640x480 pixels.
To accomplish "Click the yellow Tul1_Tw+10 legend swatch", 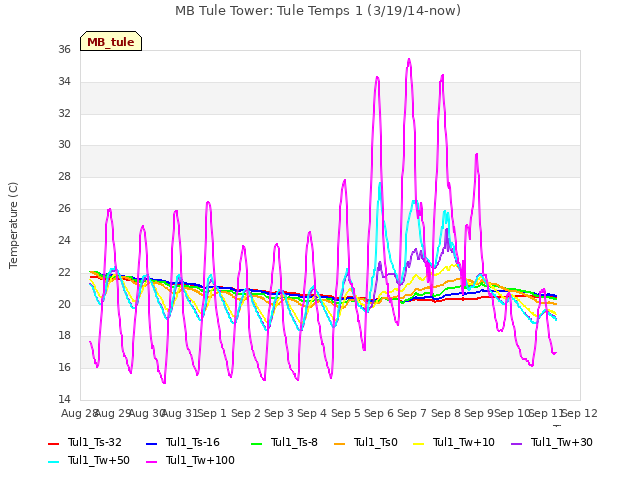I will point(419,443).
